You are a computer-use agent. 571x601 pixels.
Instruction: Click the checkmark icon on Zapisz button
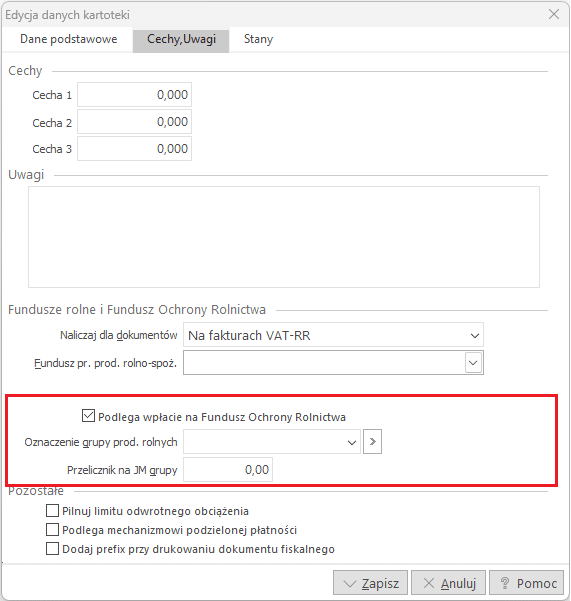click(x=350, y=583)
